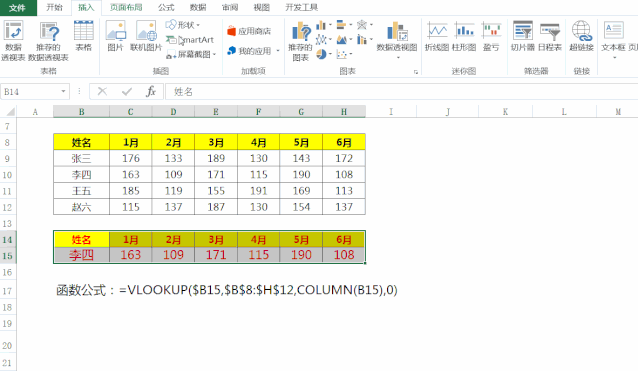
Task: Cancel entry with formula bar X
Action: tap(102, 92)
